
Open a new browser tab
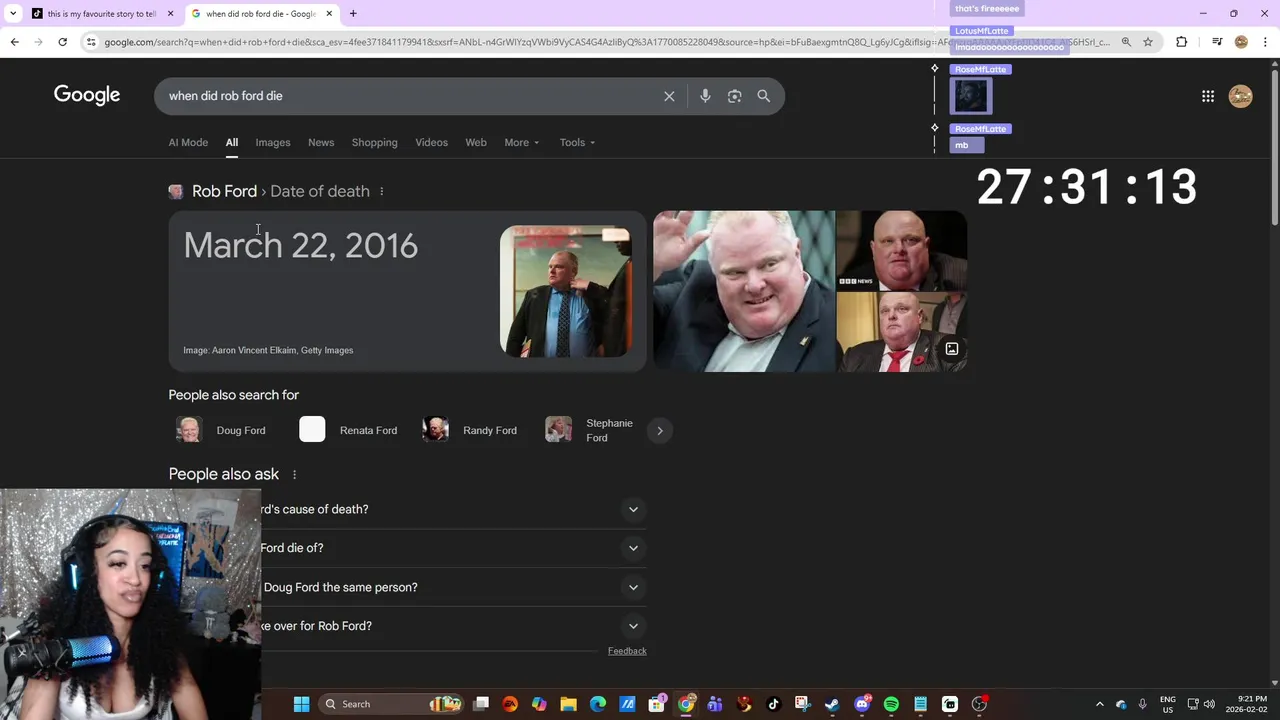pos(353,14)
